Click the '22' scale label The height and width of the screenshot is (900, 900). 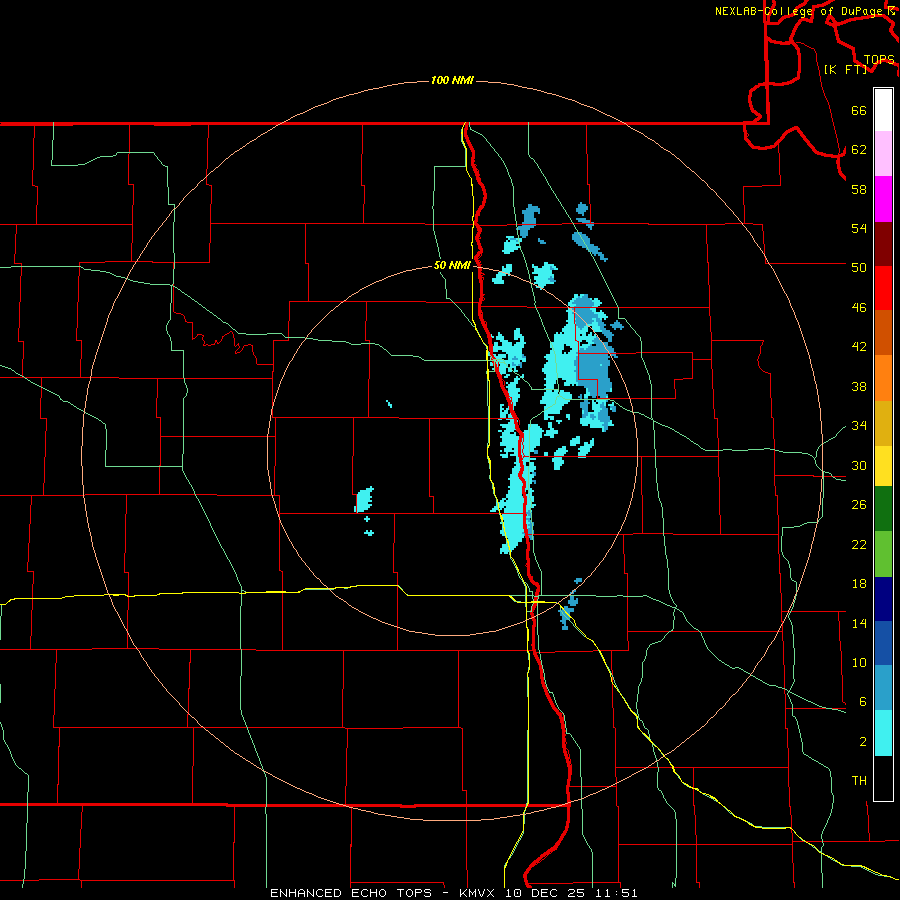click(859, 545)
